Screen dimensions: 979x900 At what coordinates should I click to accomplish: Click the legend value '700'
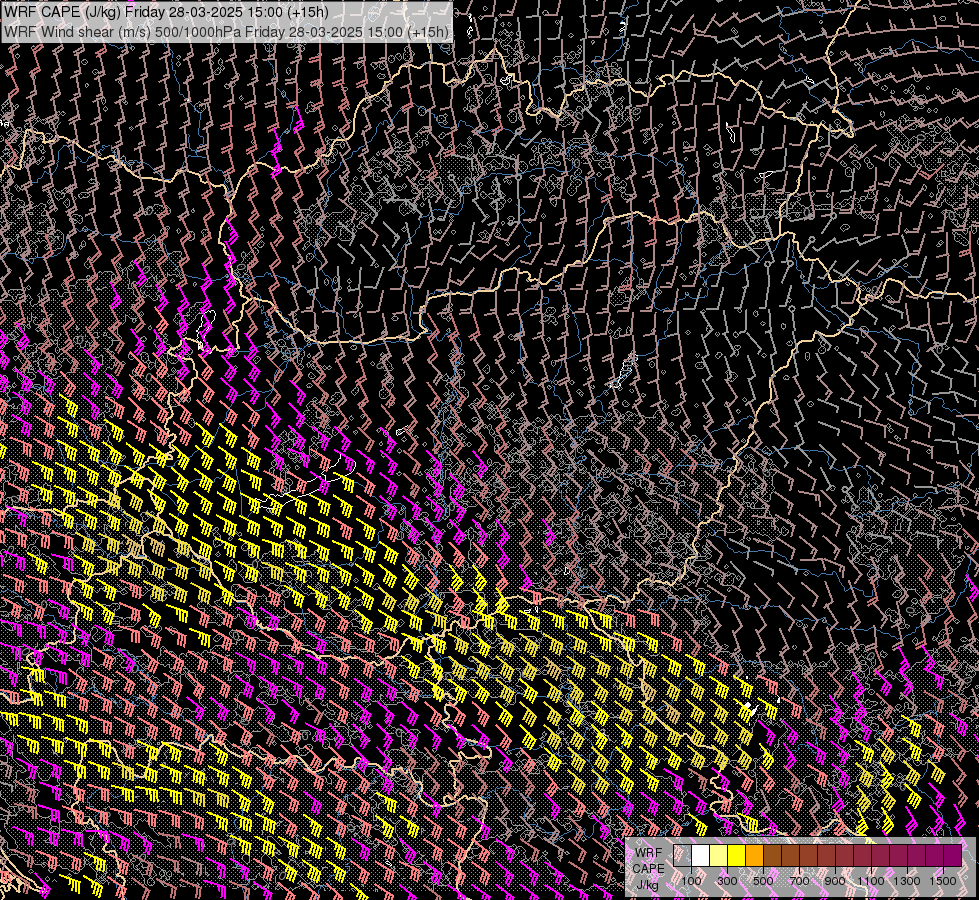(799, 881)
